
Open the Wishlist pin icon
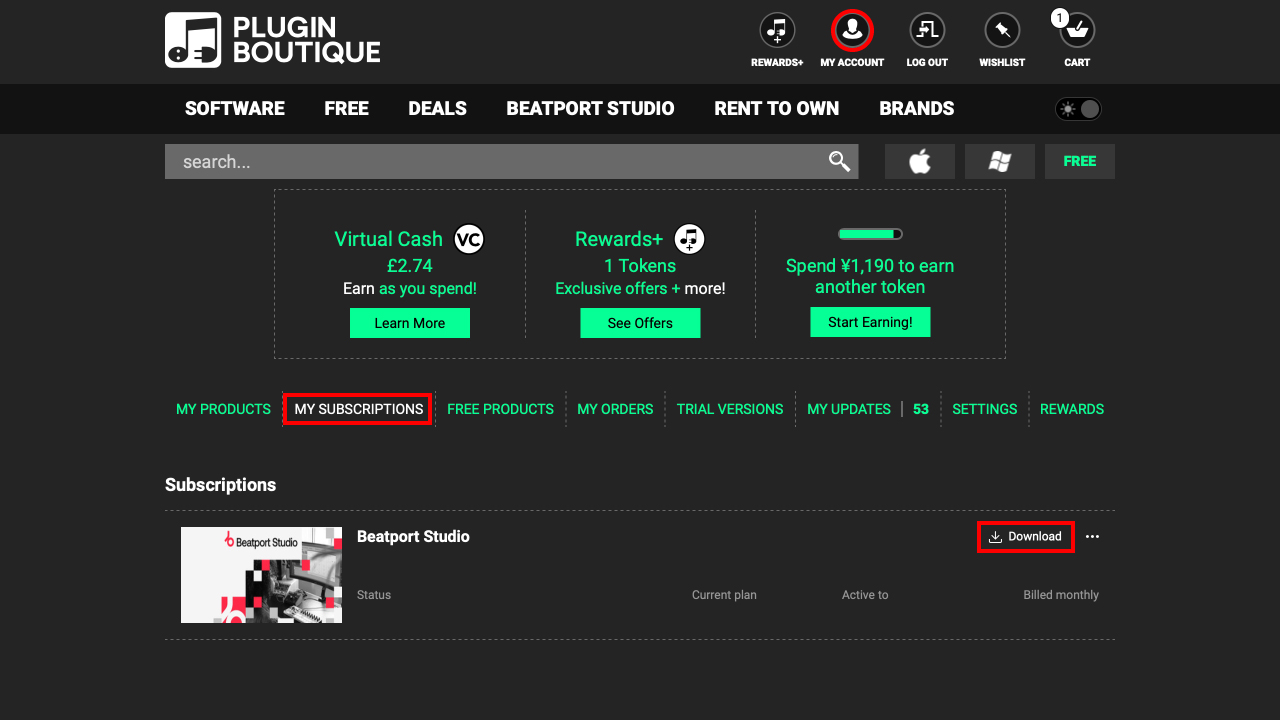[x=1002, y=31]
